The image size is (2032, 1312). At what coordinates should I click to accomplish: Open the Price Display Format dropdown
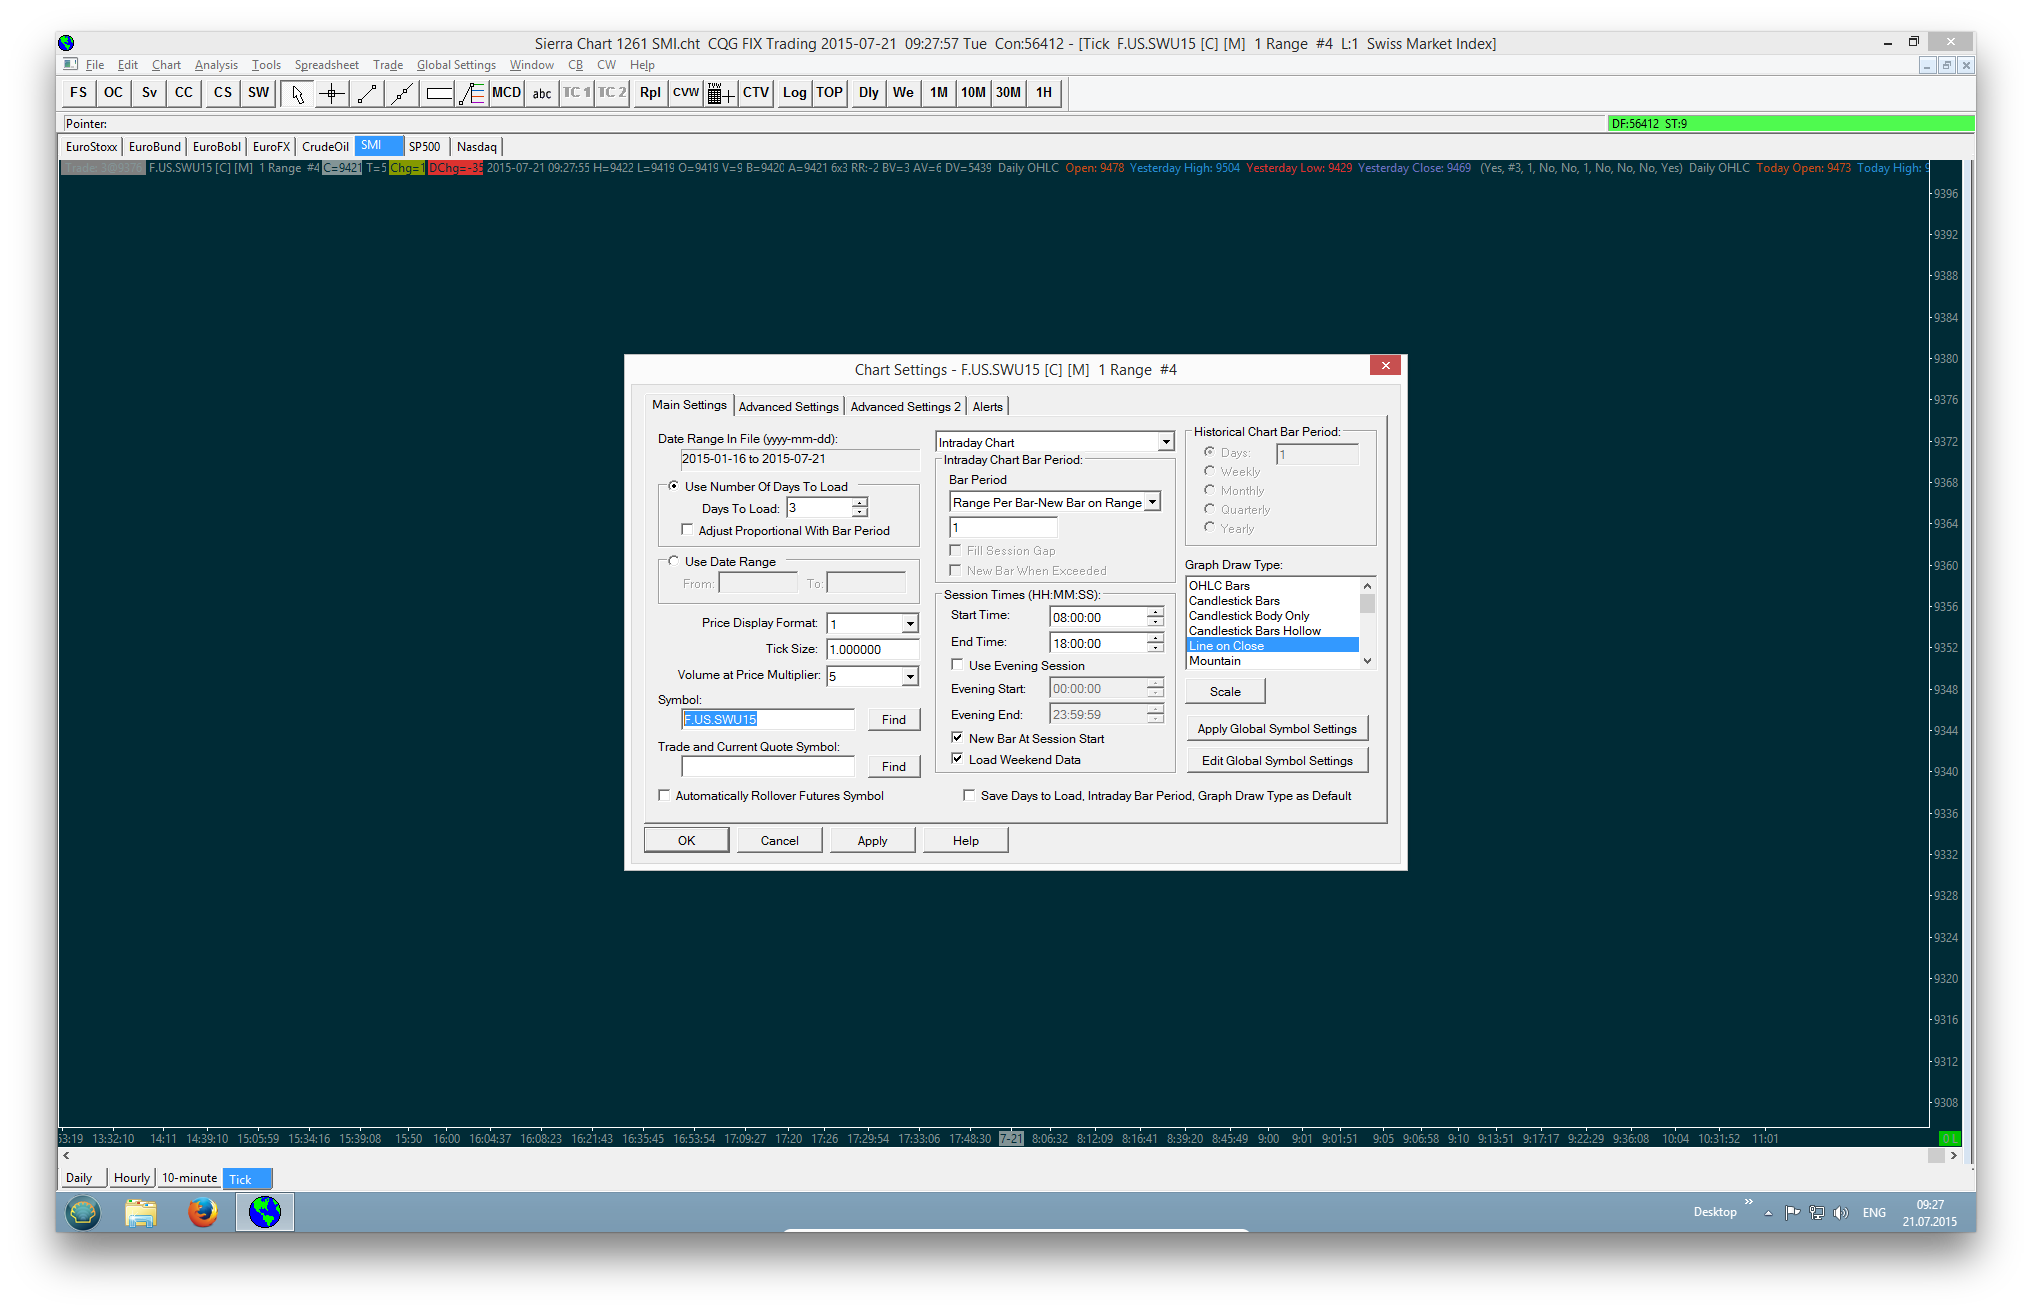tap(909, 623)
